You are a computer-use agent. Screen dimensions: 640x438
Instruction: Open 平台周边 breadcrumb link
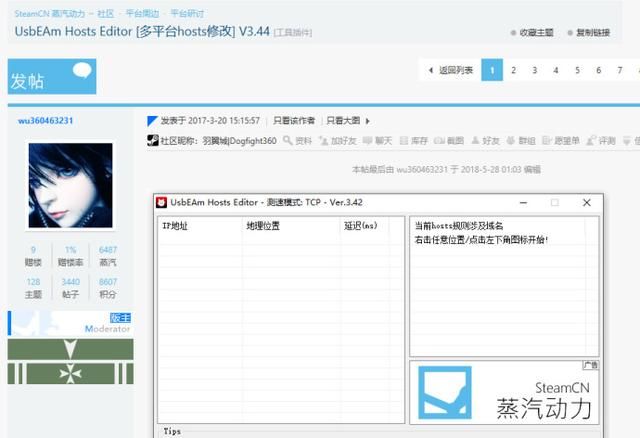point(142,13)
